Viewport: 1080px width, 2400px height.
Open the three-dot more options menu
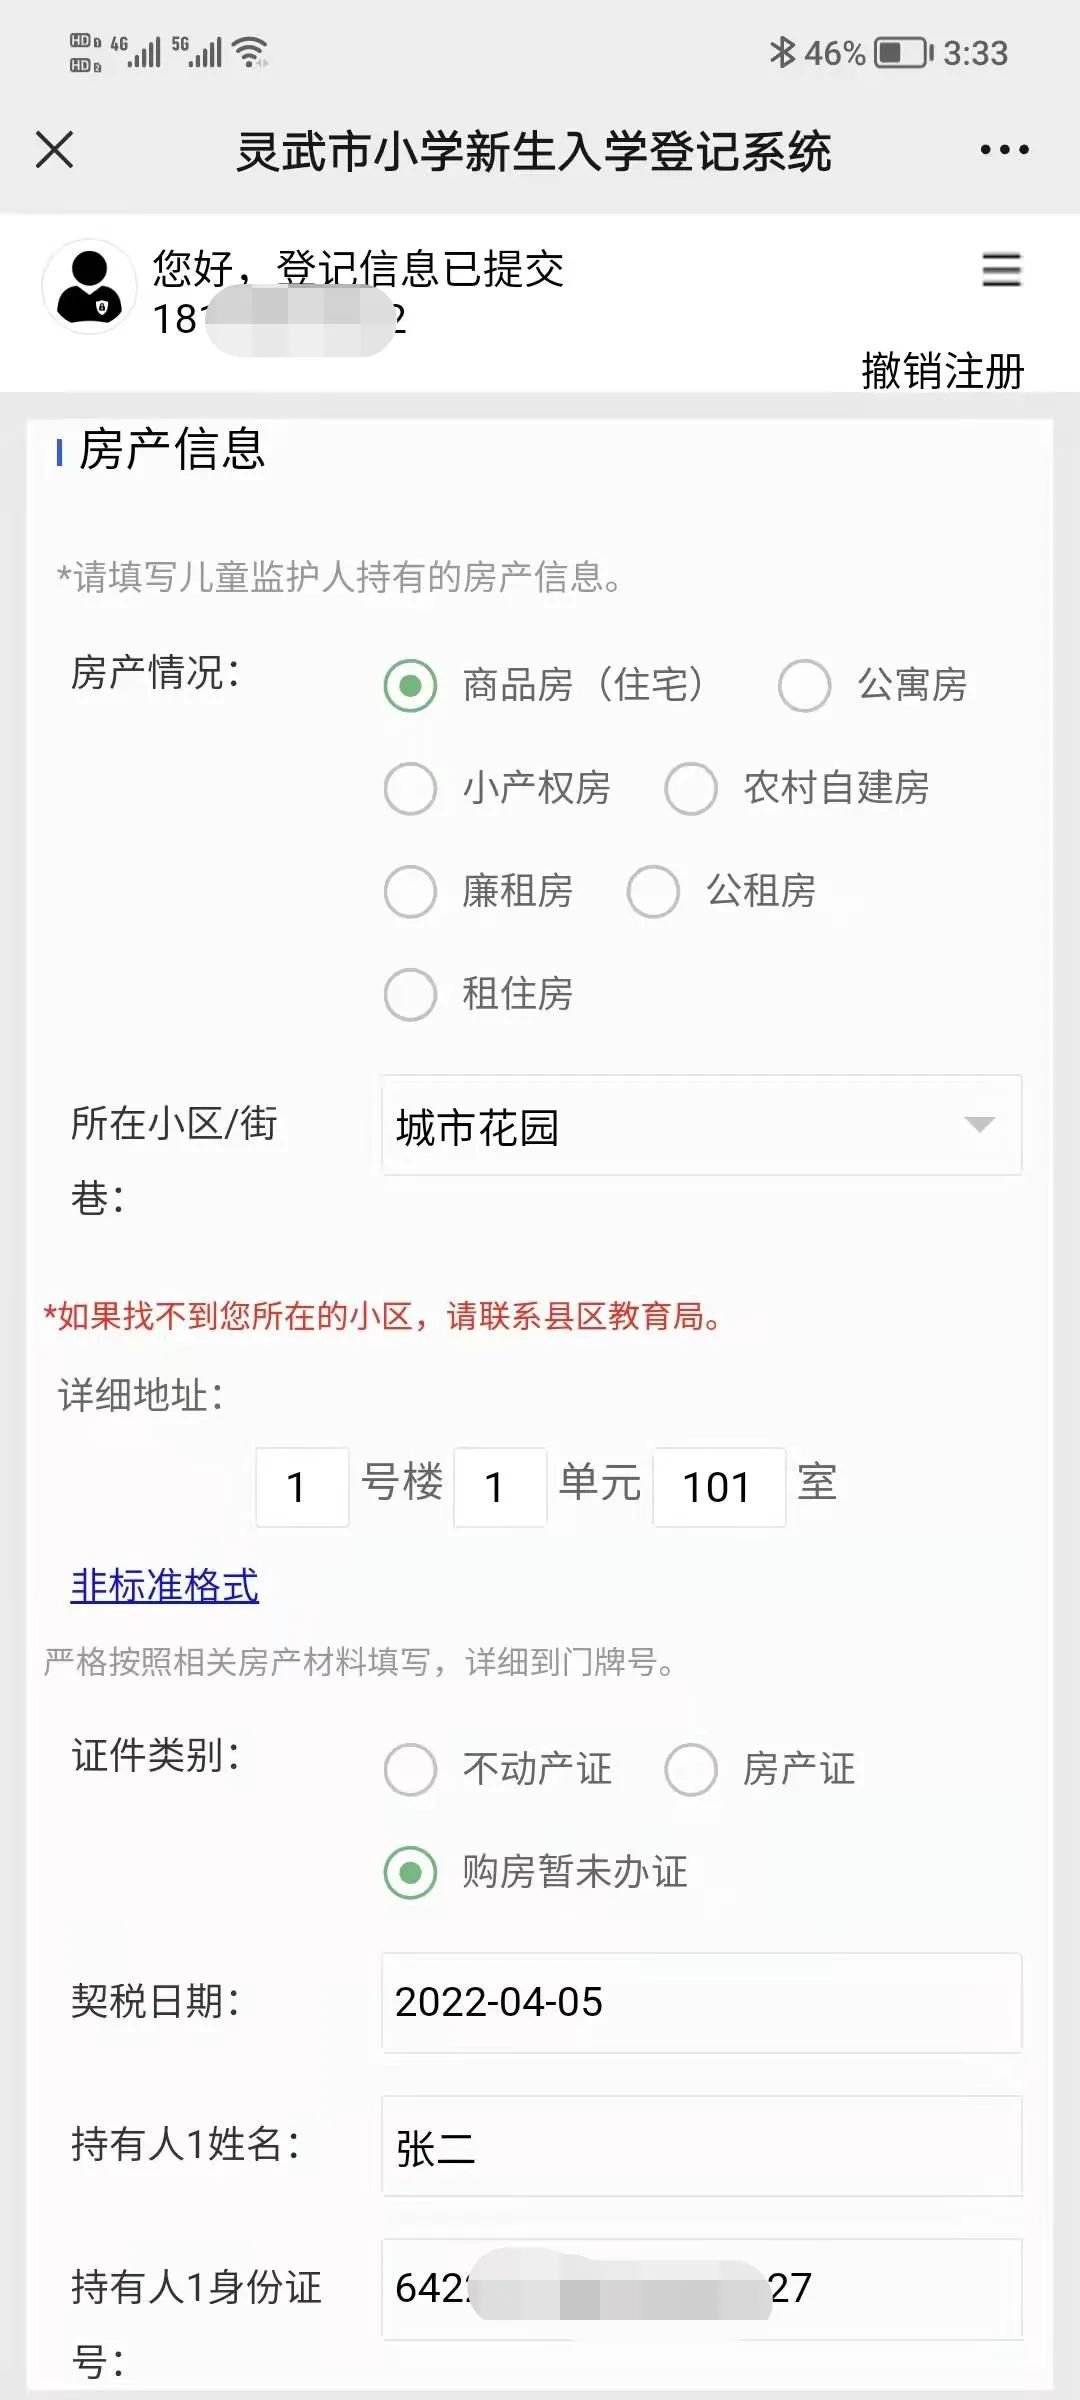click(1004, 150)
